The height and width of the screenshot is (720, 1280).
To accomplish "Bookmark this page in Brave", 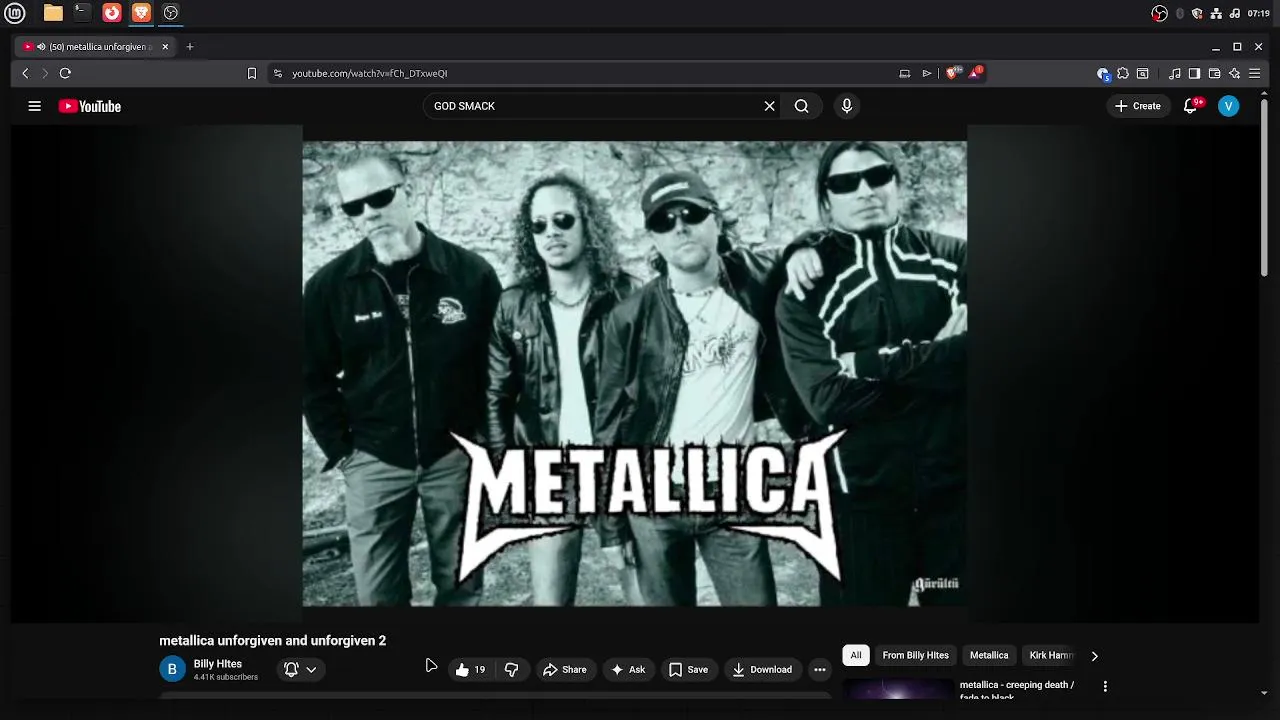I will 252,73.
